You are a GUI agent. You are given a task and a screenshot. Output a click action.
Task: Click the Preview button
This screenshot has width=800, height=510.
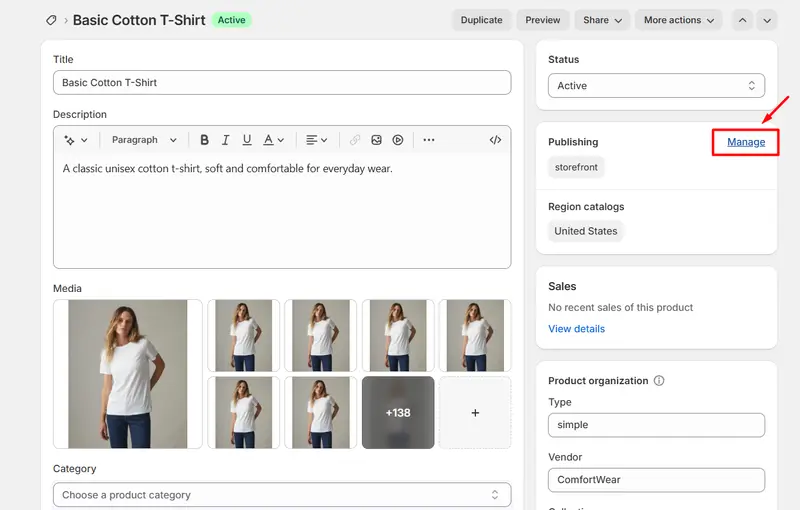point(543,20)
